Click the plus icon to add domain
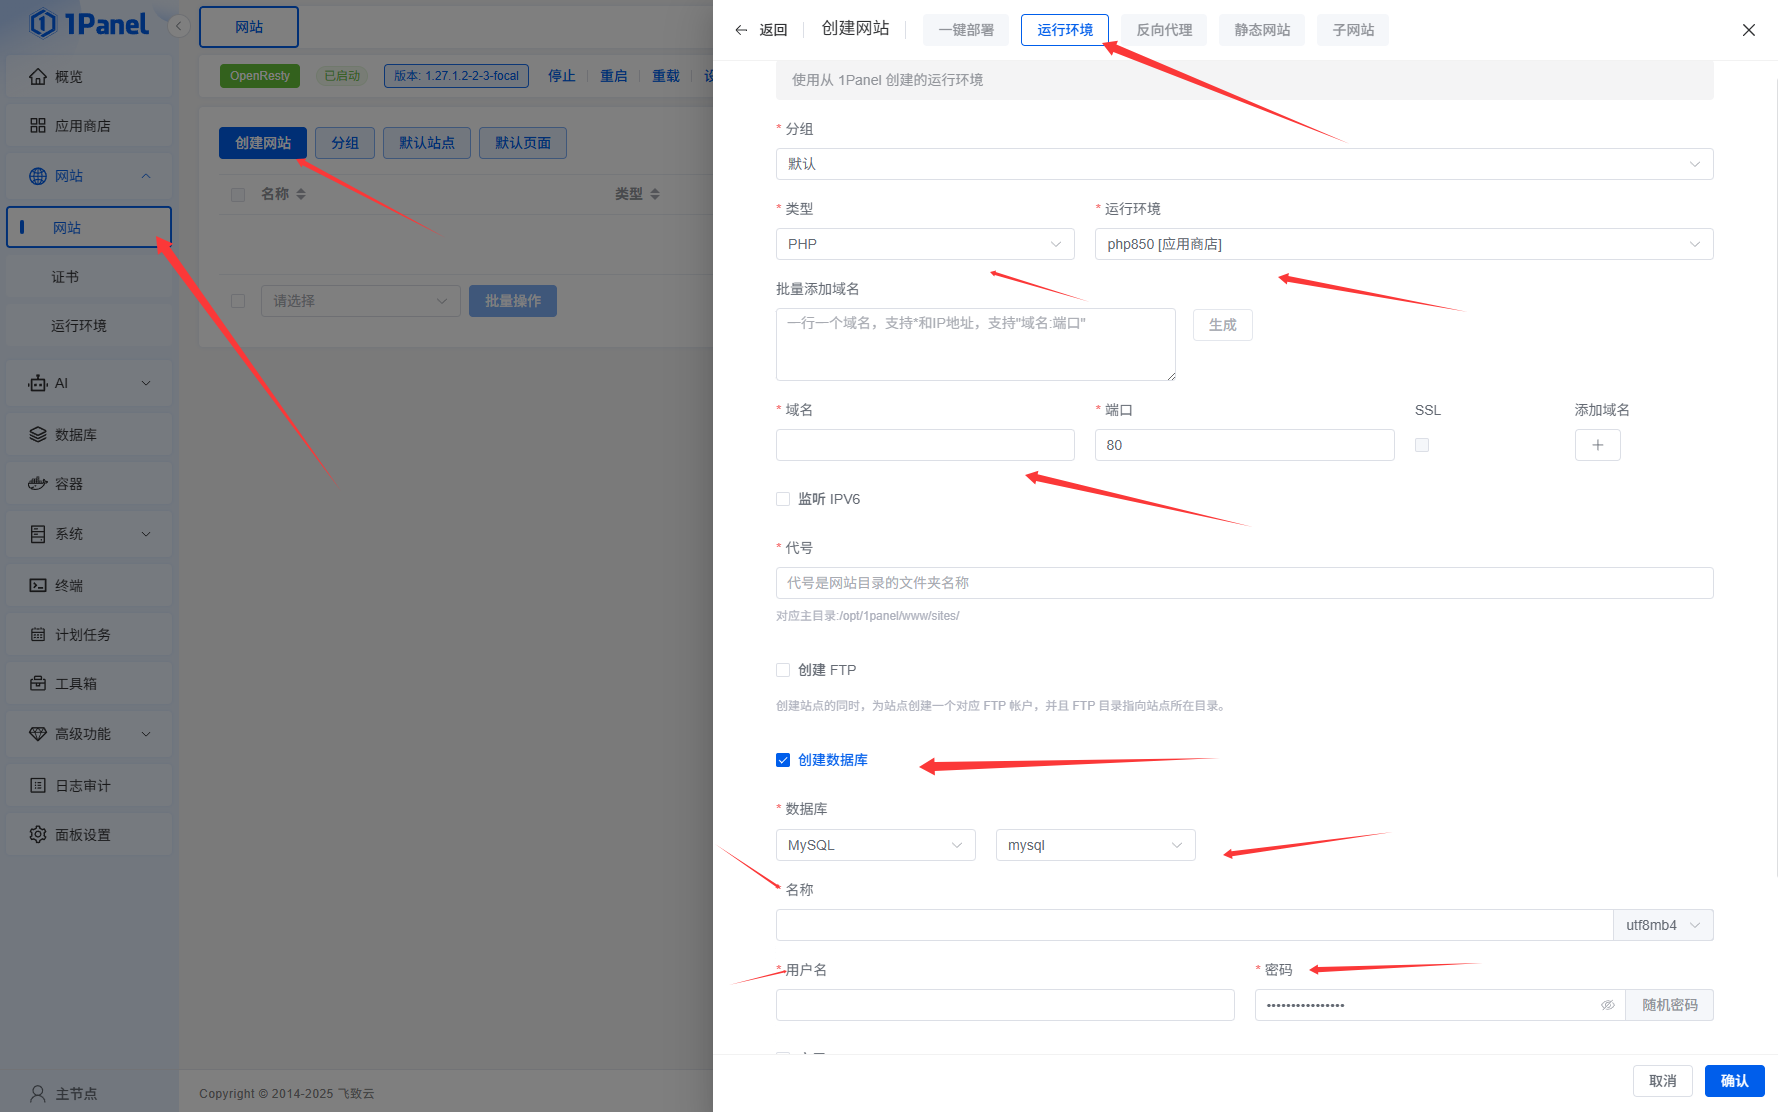Image resolution: width=1778 pixels, height=1112 pixels. (x=1597, y=445)
